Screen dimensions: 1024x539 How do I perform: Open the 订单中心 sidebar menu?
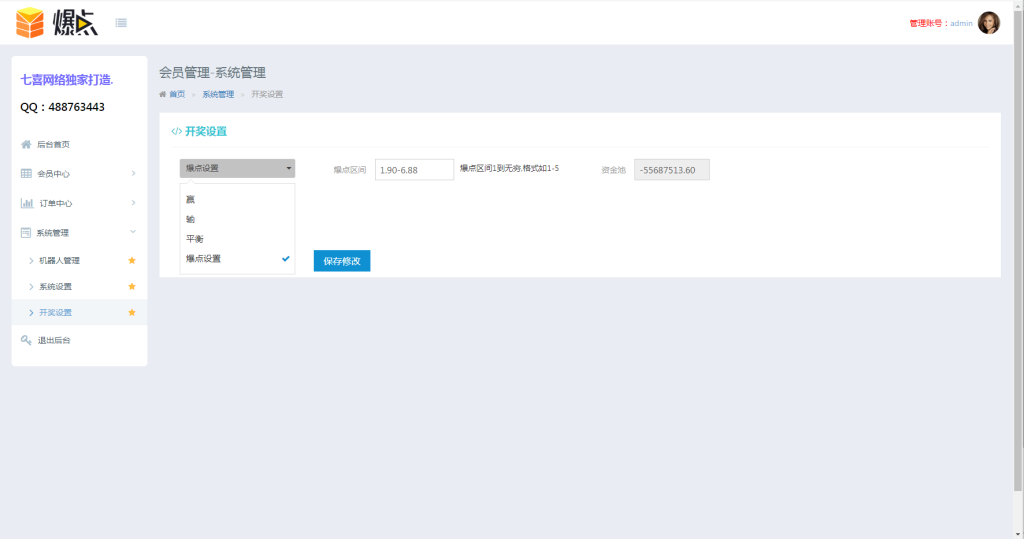click(56, 203)
